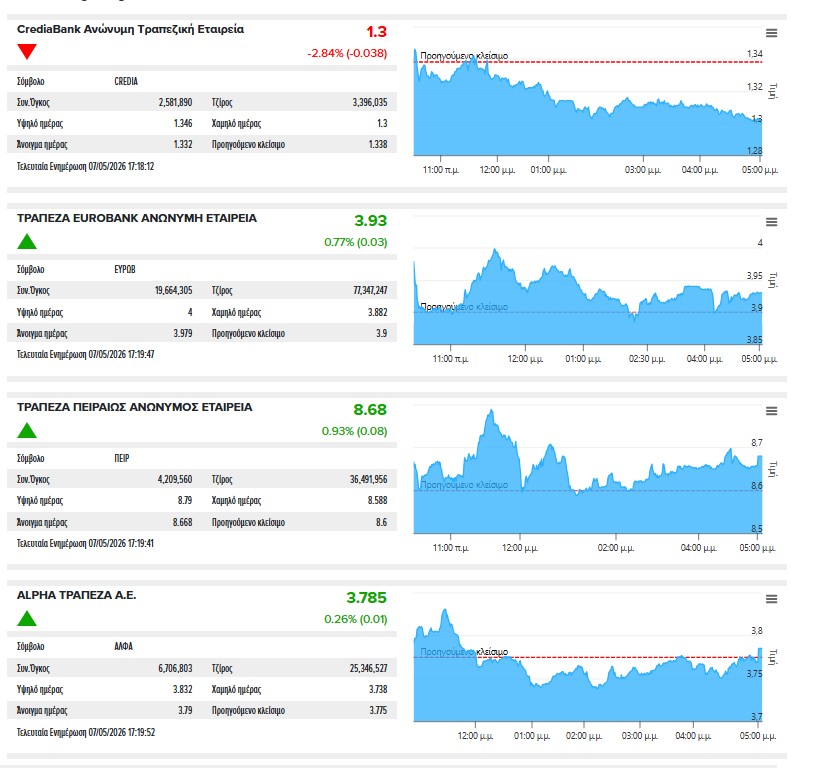Image resolution: width=816 pixels, height=774 pixels.
Task: Click the day low value 3.882
Action: [x=377, y=312]
